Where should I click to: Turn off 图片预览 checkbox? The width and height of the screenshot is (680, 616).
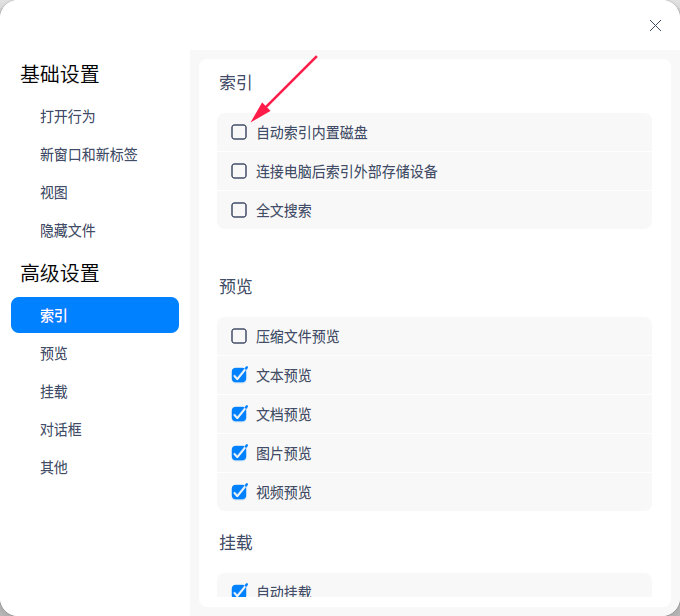click(239, 453)
